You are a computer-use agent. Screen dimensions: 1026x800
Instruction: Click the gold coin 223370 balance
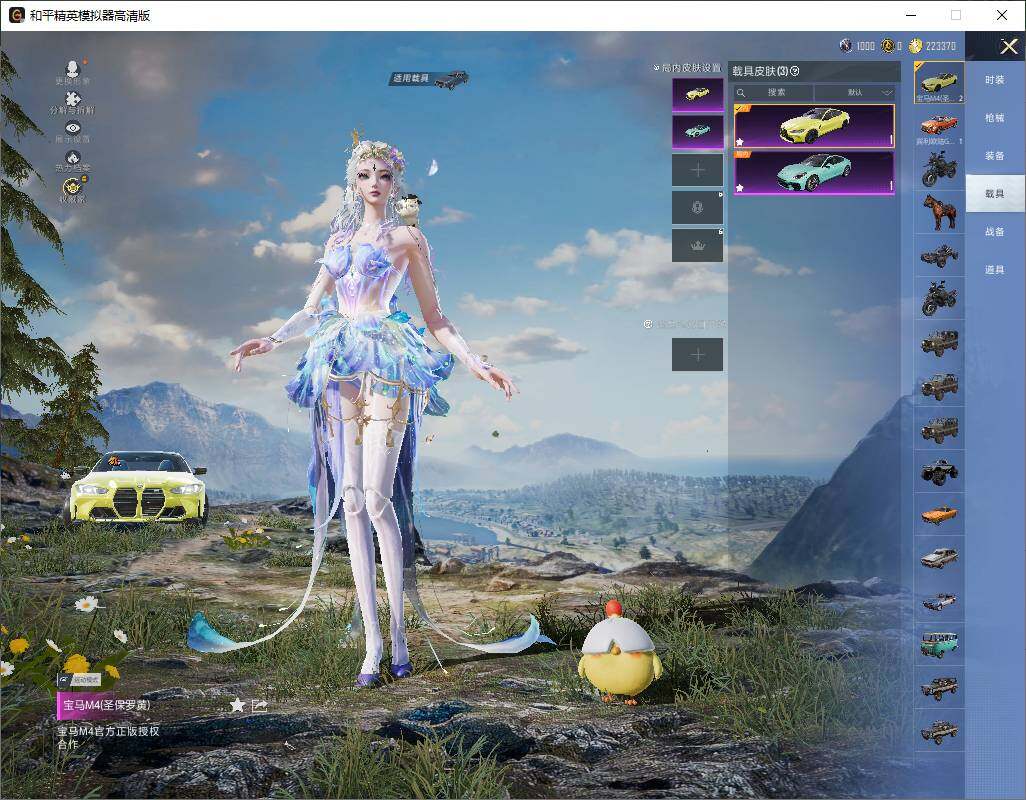[x=933, y=46]
